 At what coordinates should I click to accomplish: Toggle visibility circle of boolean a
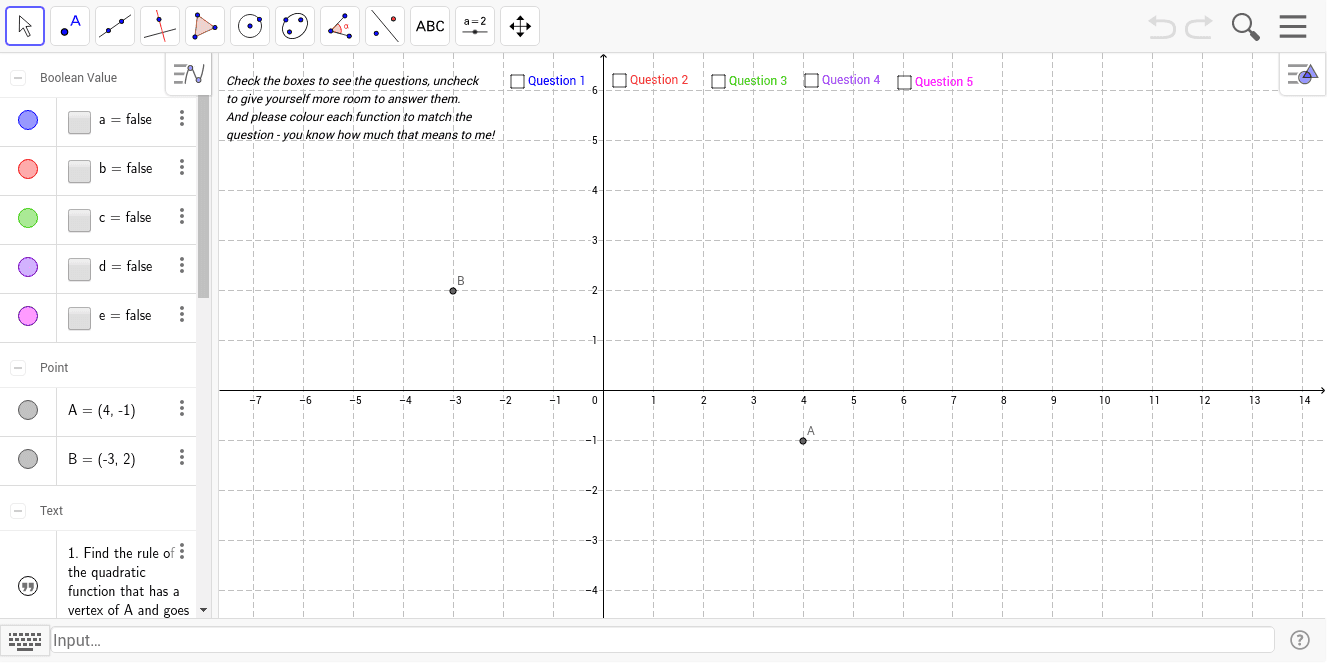28,120
